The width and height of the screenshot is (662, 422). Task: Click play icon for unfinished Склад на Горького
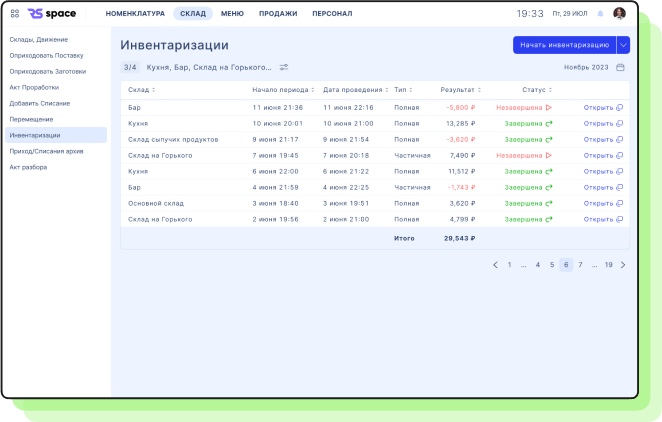click(x=548, y=155)
